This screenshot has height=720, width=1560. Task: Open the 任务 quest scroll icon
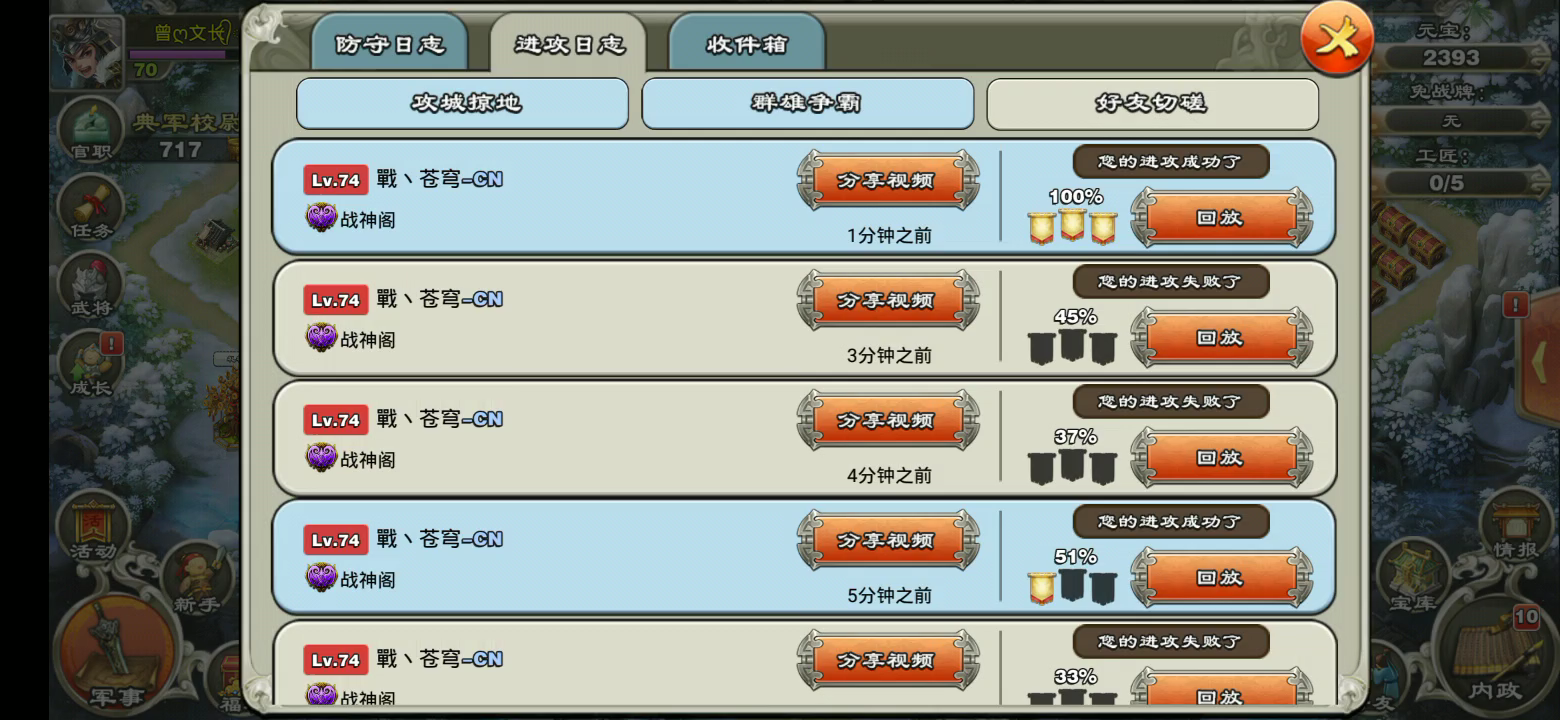pyautogui.click(x=91, y=209)
